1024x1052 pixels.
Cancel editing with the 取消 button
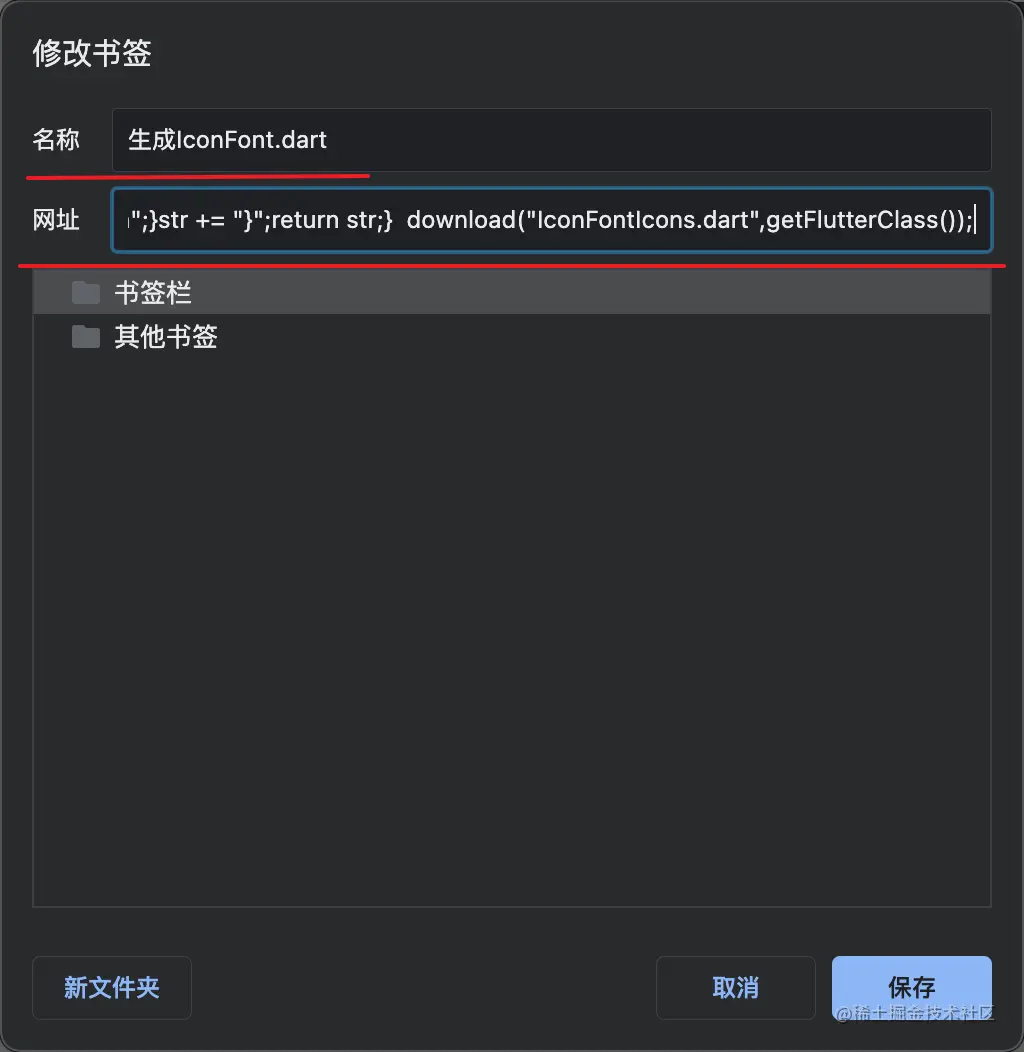(735, 988)
